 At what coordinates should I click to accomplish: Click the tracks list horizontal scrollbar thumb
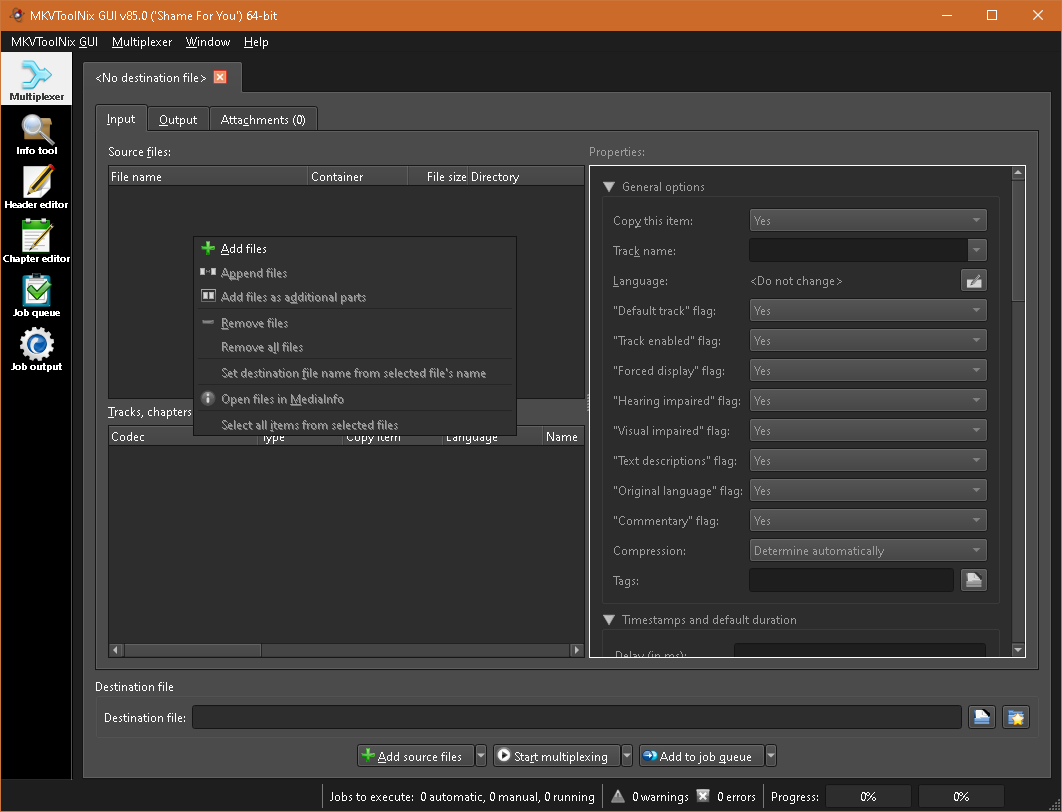point(192,650)
